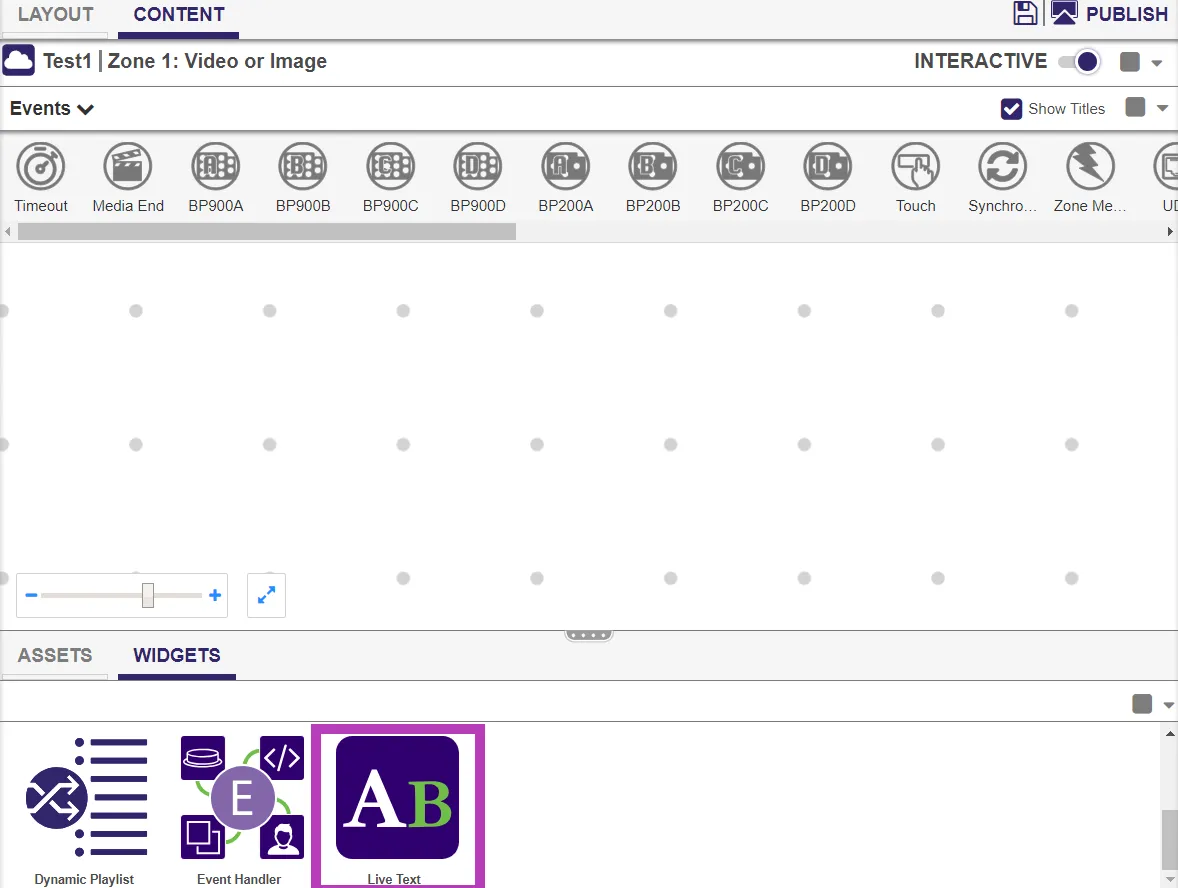This screenshot has width=1178, height=888.
Task: Click the PUBLISH text button
Action: 1127,14
